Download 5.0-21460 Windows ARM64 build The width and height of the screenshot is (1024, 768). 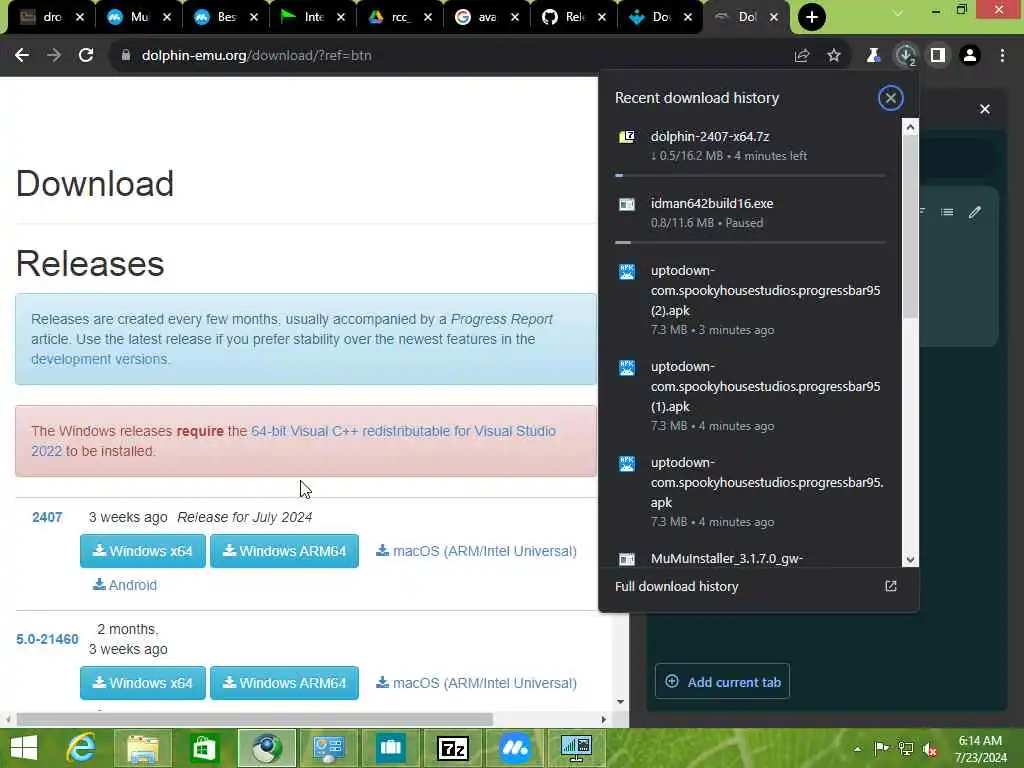(x=284, y=683)
